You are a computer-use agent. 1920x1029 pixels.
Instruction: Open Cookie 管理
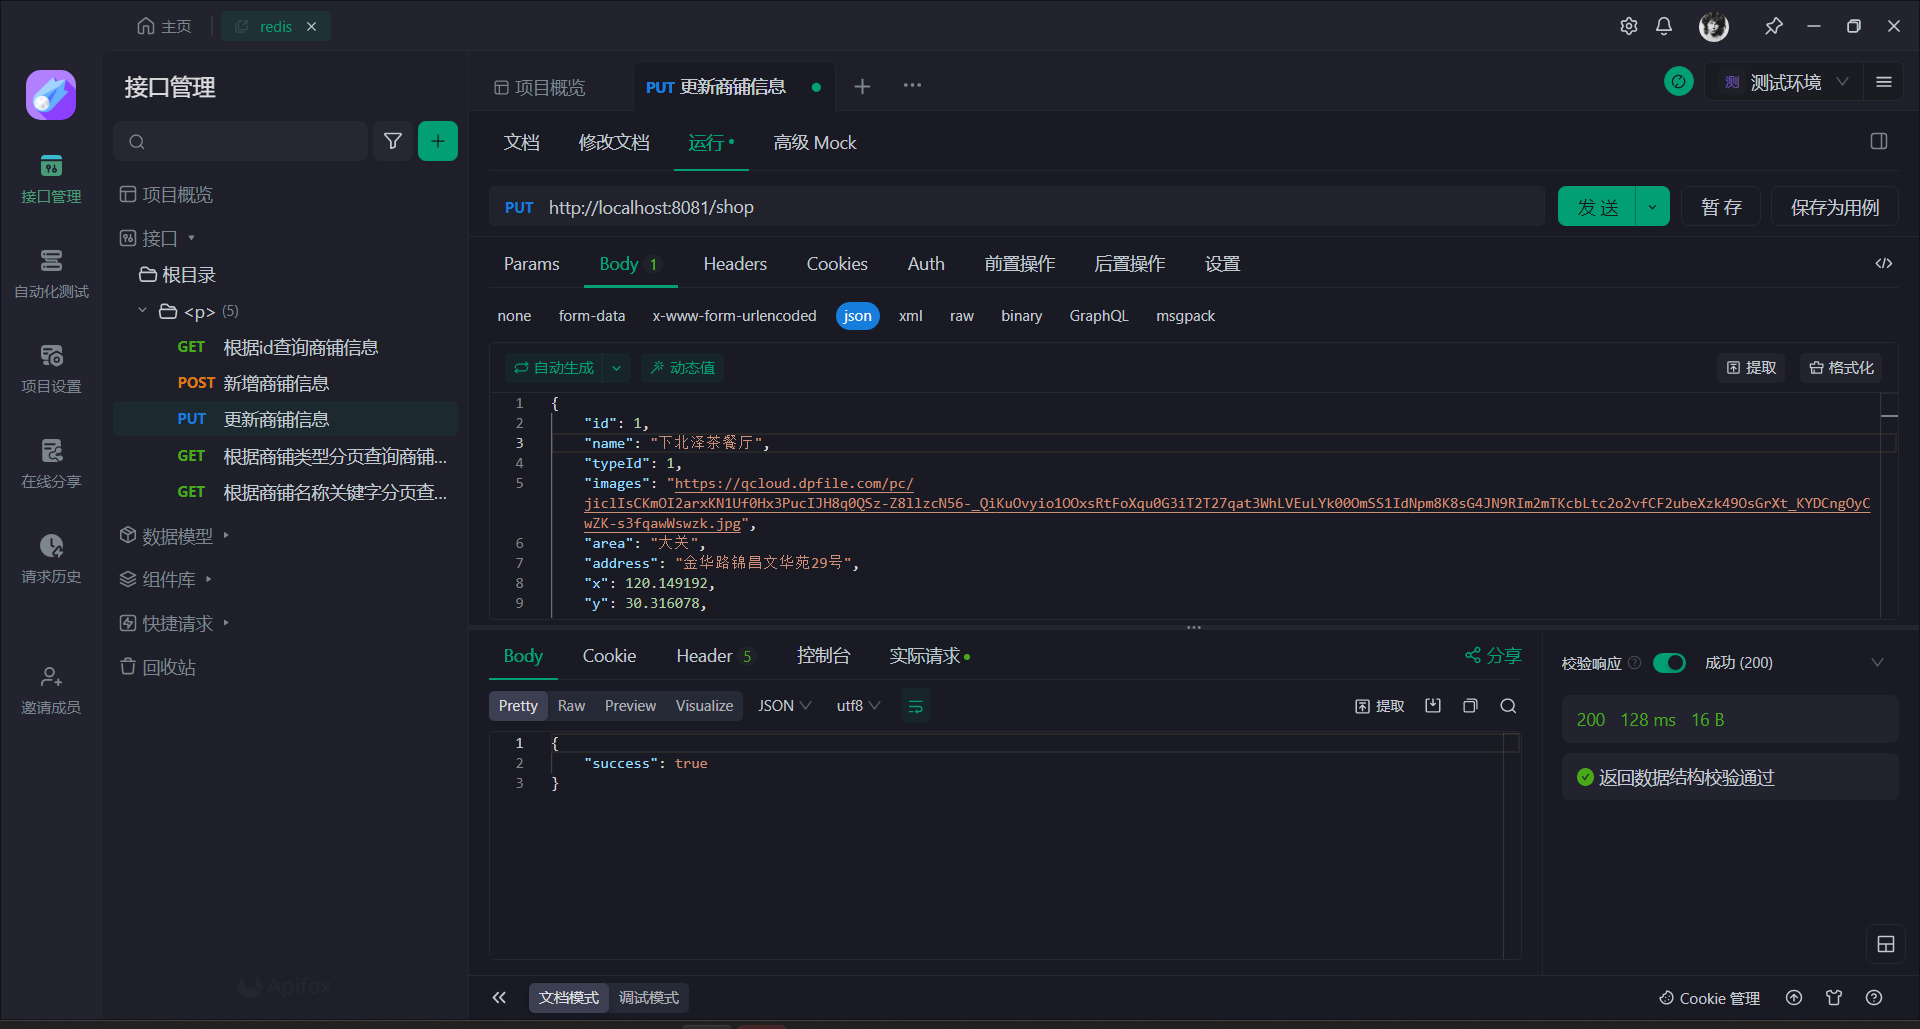(1709, 998)
